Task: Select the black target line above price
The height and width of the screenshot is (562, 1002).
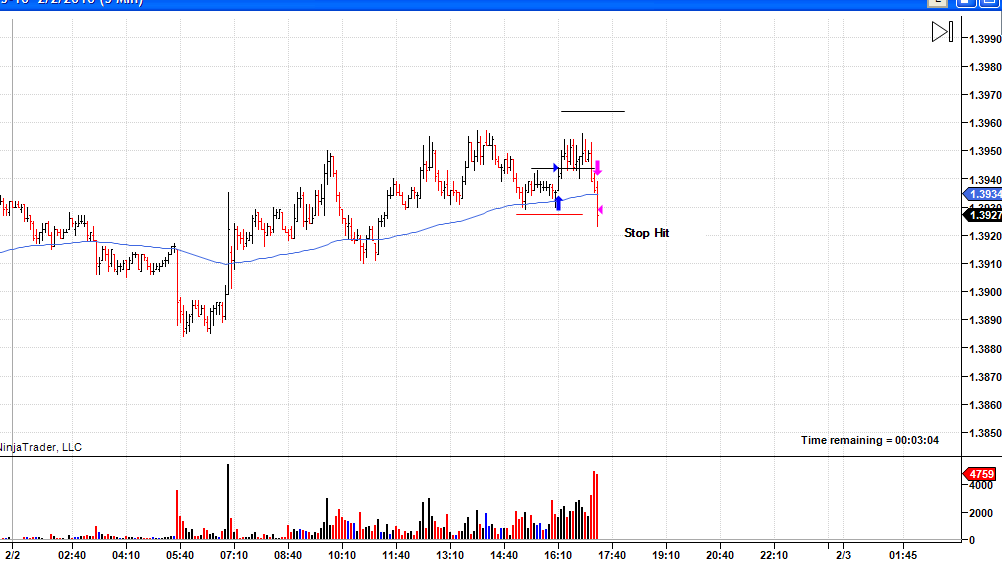Action: tap(592, 111)
